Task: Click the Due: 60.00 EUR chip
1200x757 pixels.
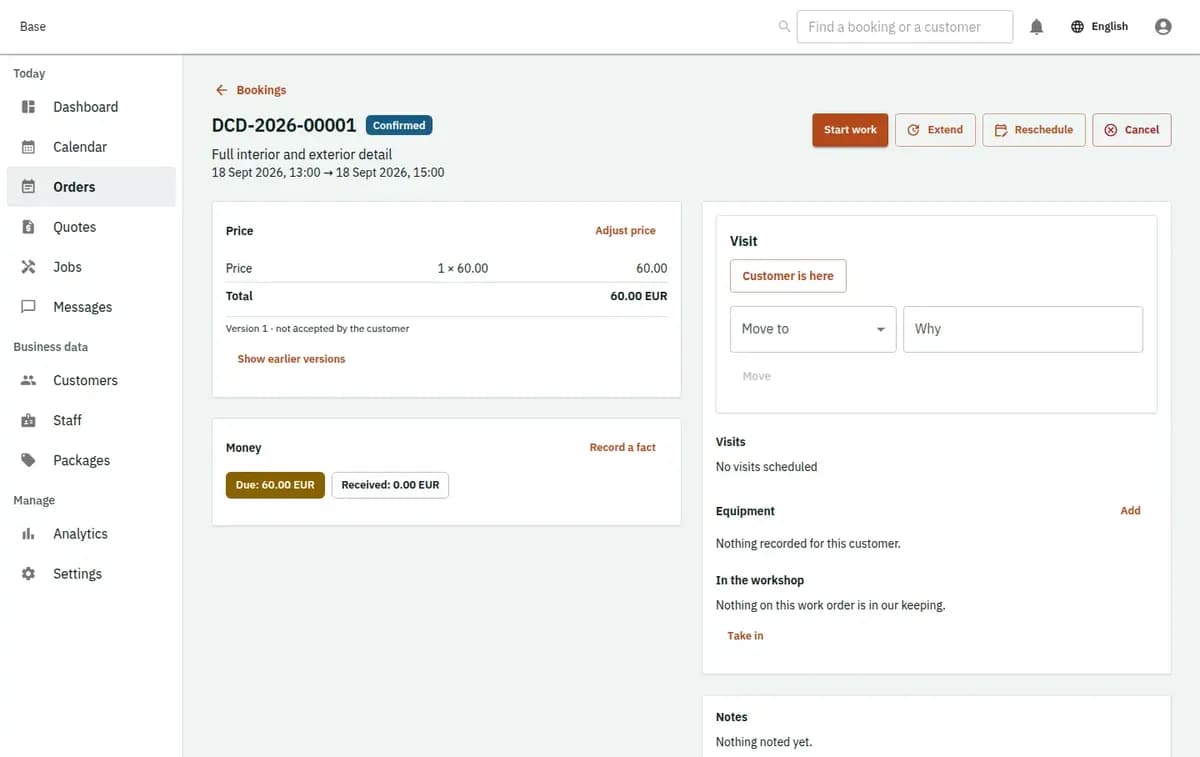Action: click(275, 485)
